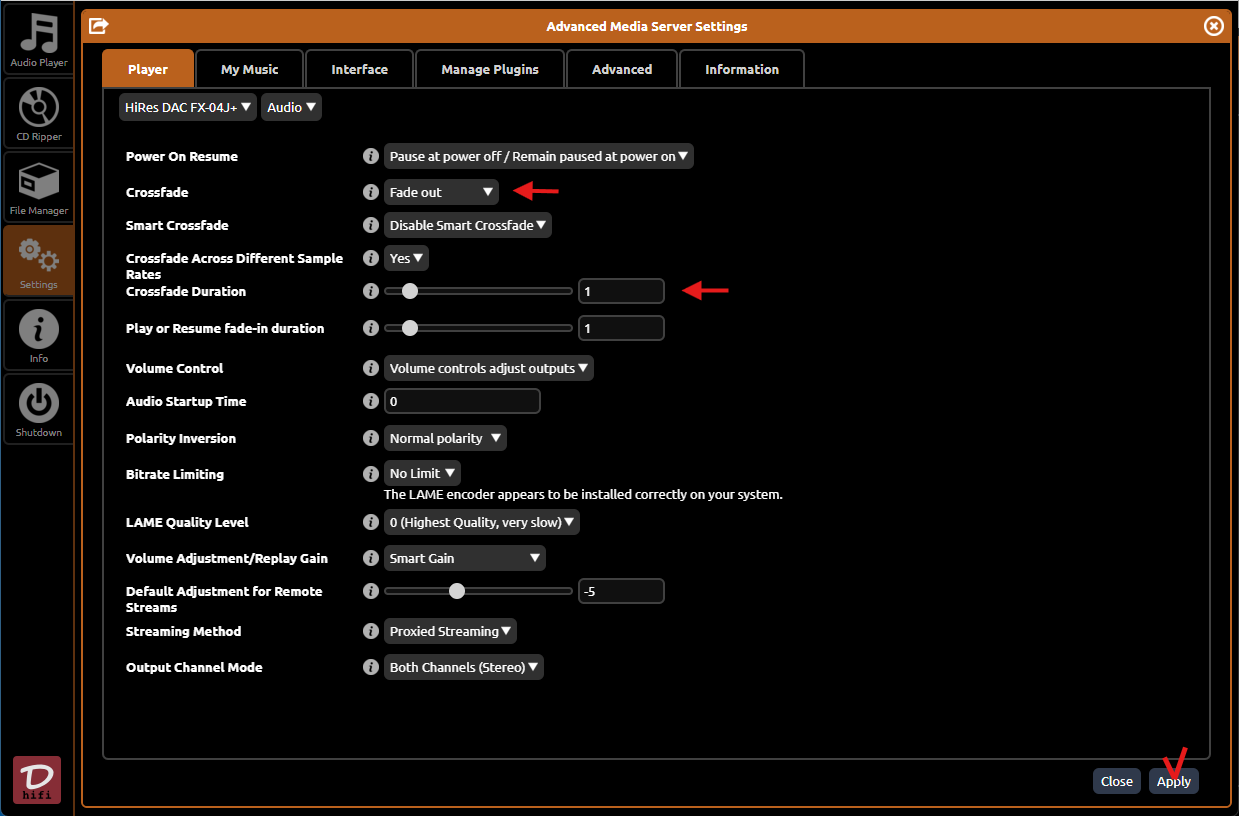
Task: Click the Info sidebar icon
Action: [x=38, y=336]
